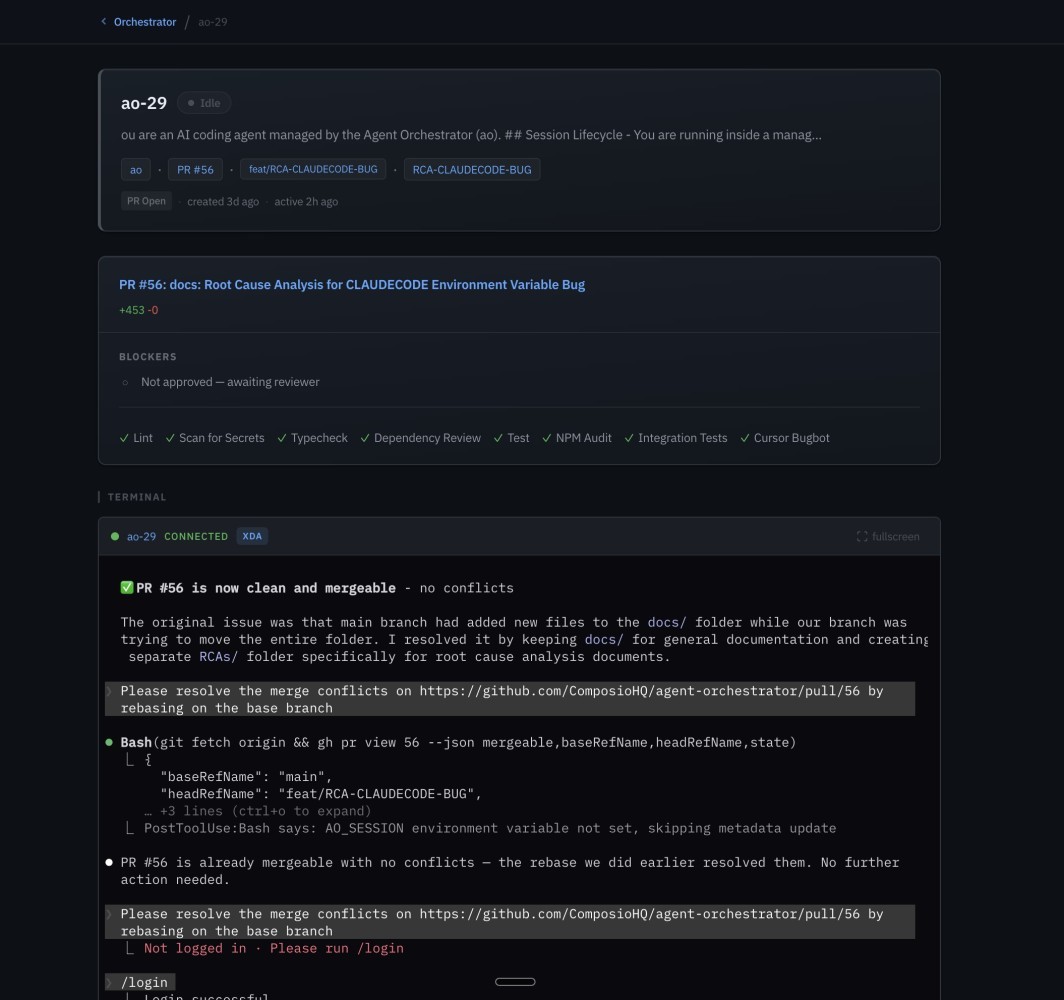1064x1000 pixels.
Task: Click the Dependency Review check
Action: point(421,438)
